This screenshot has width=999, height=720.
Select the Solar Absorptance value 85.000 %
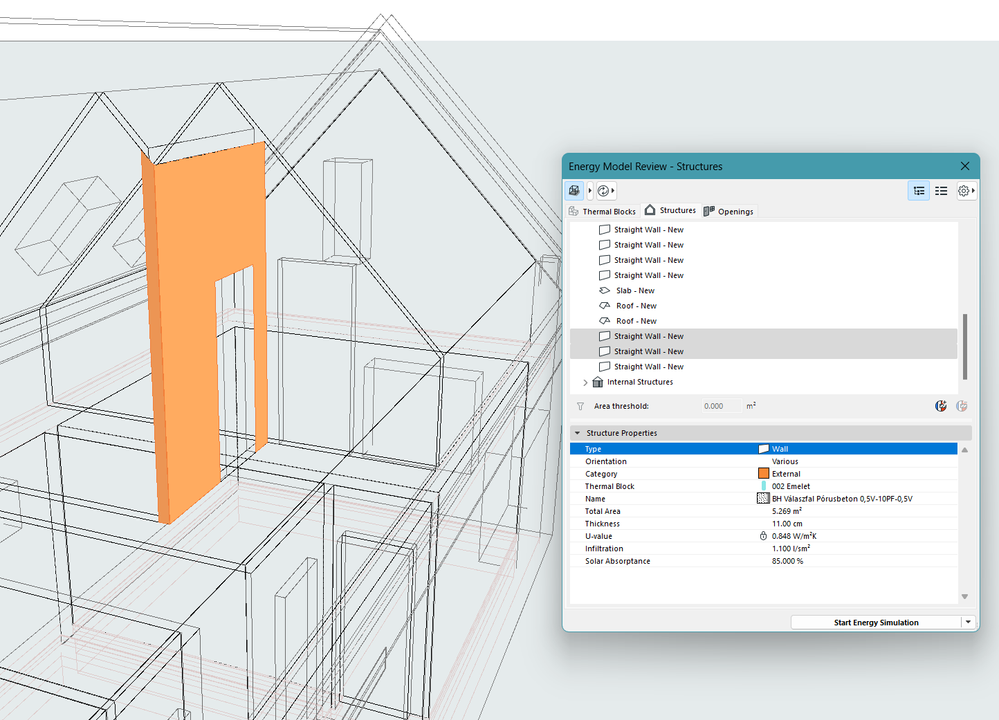click(787, 561)
